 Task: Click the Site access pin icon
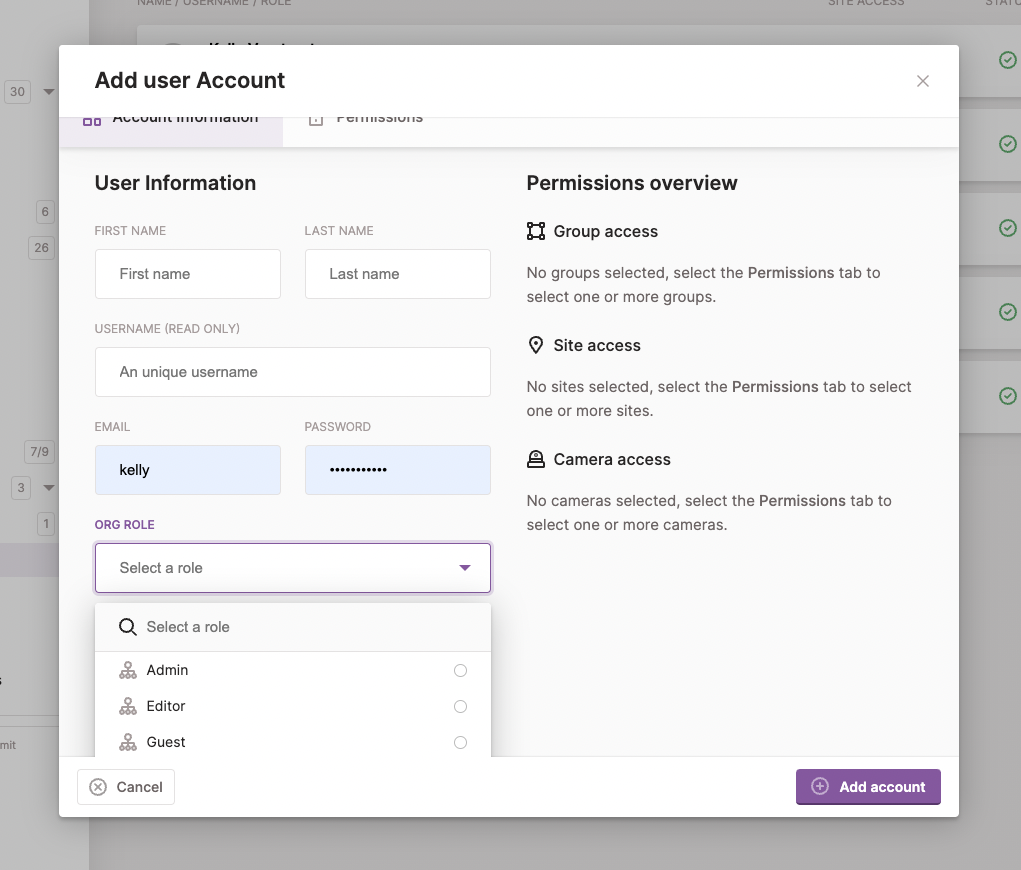[x=536, y=346]
